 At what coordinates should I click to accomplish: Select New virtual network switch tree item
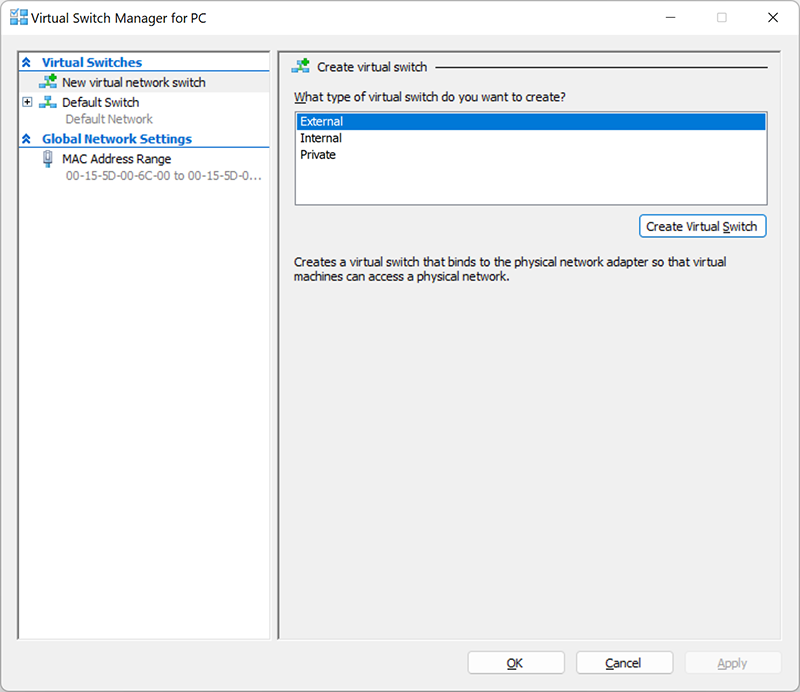(x=133, y=82)
